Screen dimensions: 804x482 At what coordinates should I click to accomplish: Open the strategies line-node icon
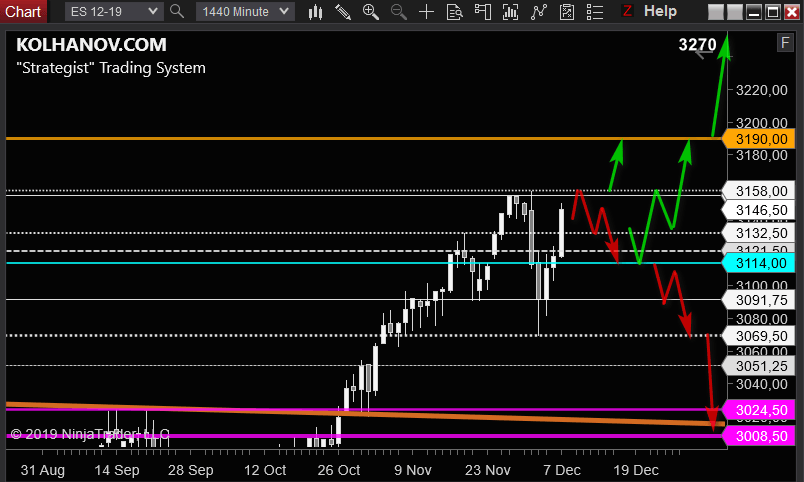coord(538,12)
